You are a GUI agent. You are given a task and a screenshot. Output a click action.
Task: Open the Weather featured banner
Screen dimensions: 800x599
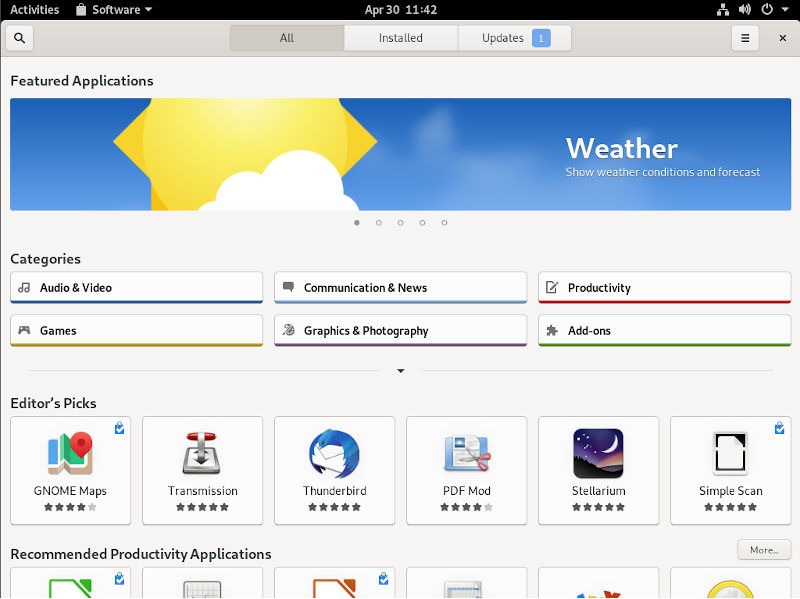point(400,154)
